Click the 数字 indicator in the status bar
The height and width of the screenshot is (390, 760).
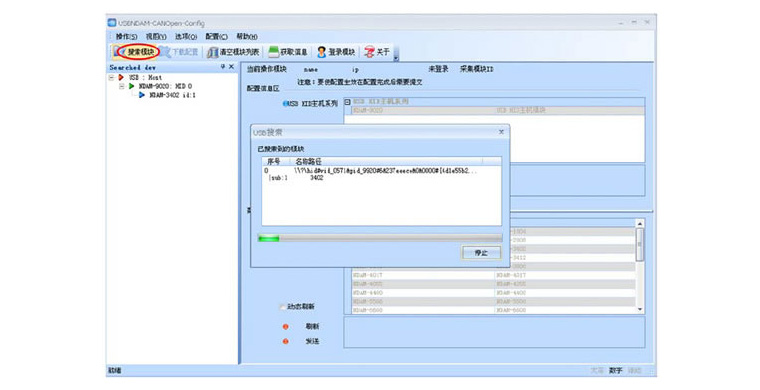pyautogui.click(x=616, y=371)
